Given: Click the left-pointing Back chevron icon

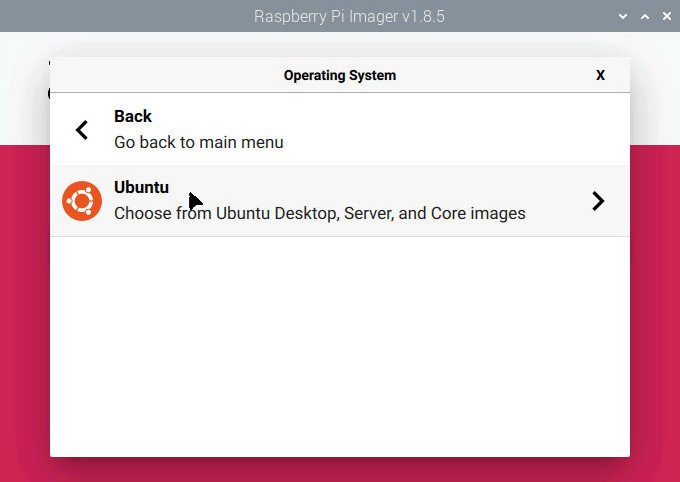Looking at the screenshot, I should click(82, 130).
